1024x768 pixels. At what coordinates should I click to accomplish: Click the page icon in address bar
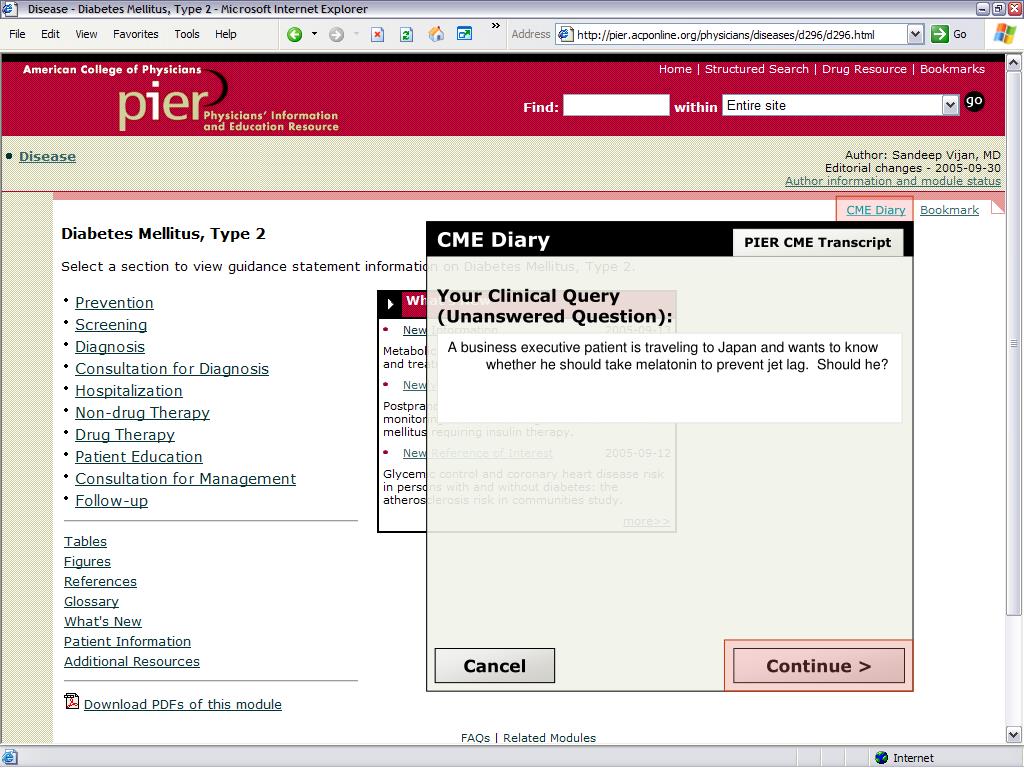click(x=566, y=35)
